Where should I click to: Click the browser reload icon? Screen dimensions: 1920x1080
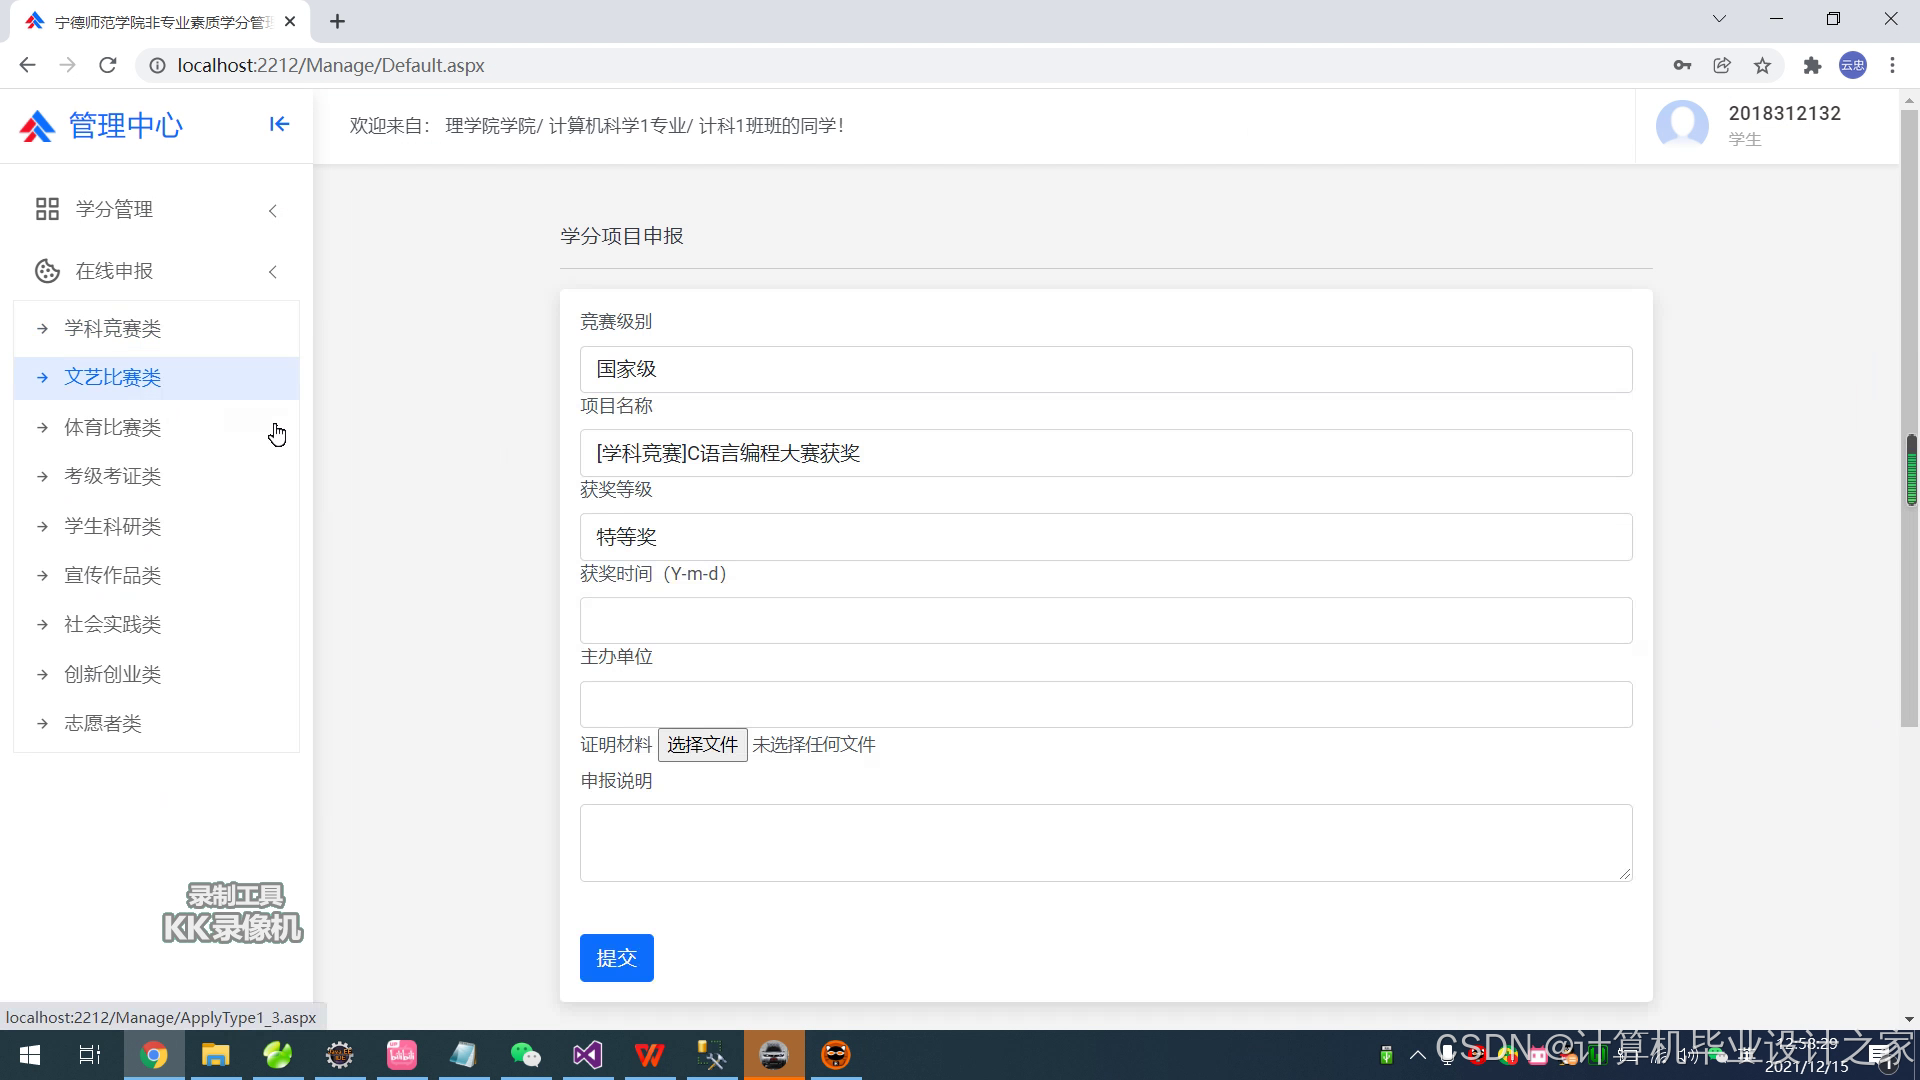108,65
